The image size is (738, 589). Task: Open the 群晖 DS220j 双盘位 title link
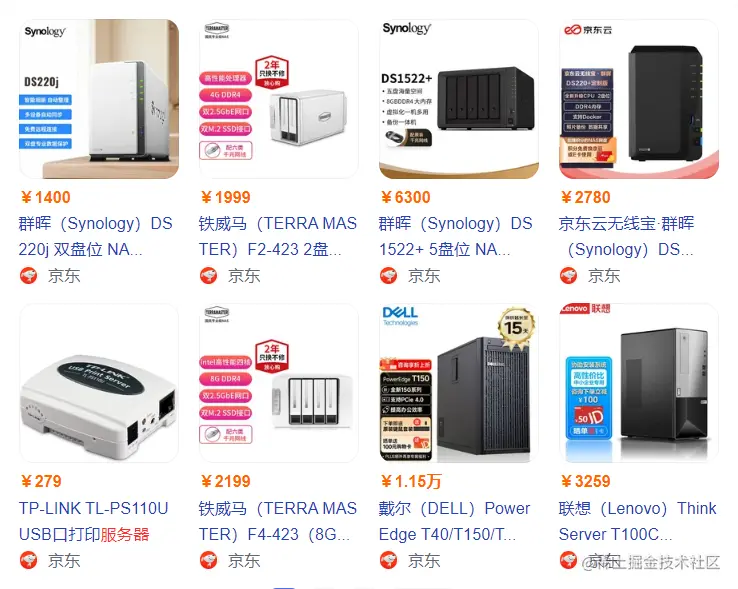(96, 236)
